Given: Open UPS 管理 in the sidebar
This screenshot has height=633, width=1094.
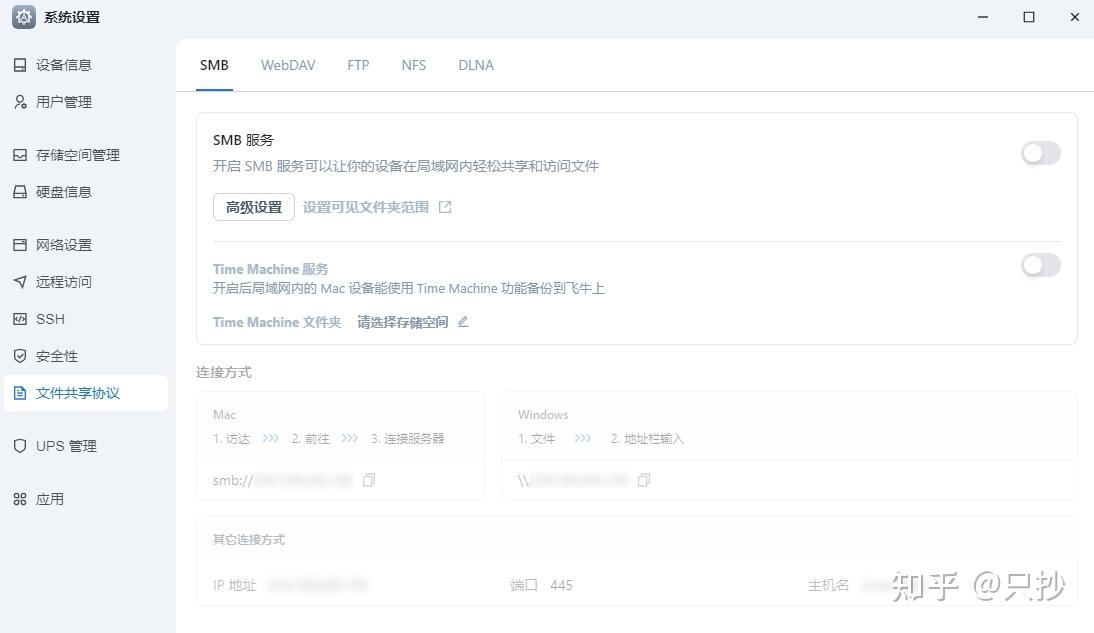Looking at the screenshot, I should pyautogui.click(x=64, y=446).
